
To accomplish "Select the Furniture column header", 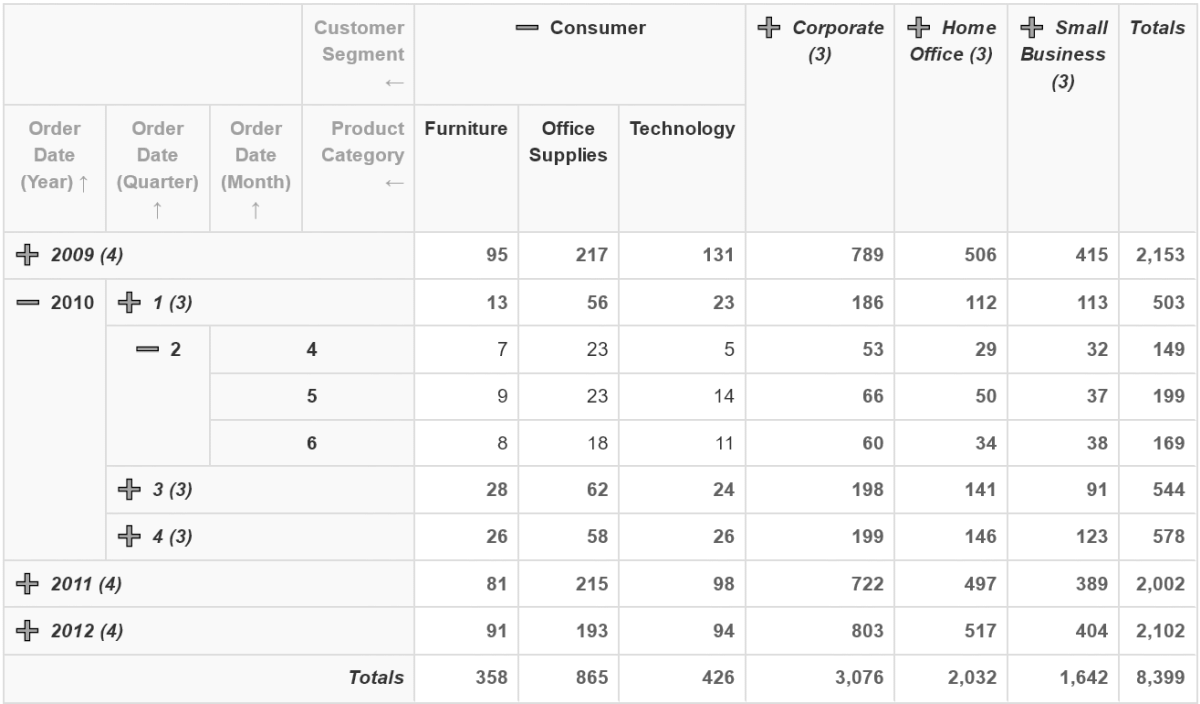I will click(466, 129).
